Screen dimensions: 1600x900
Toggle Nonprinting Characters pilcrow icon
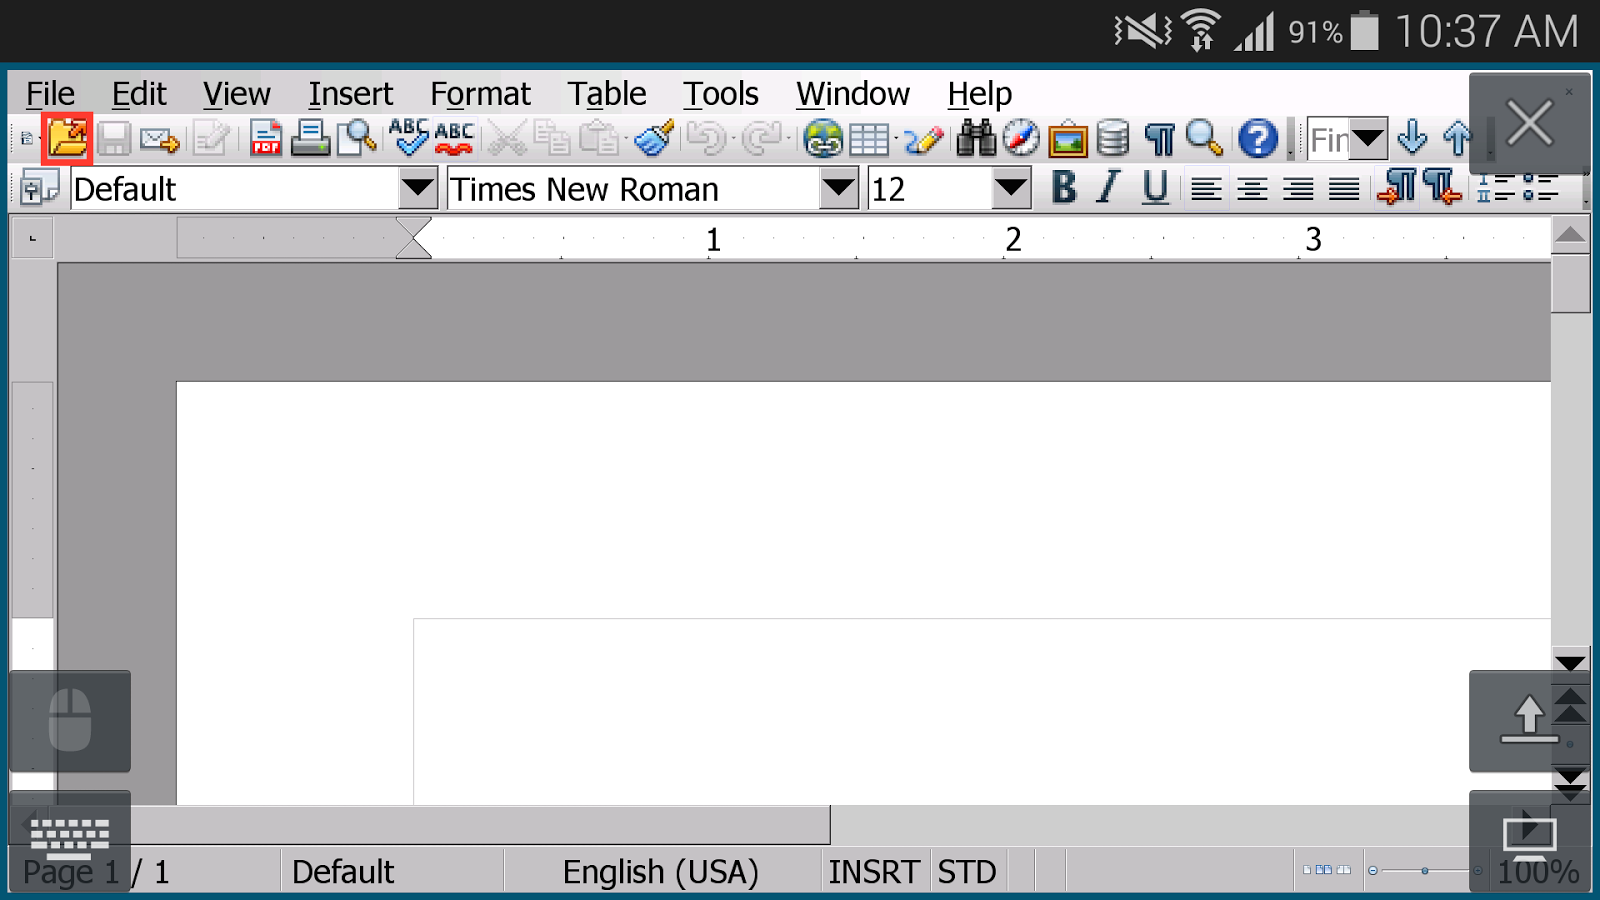1159,138
